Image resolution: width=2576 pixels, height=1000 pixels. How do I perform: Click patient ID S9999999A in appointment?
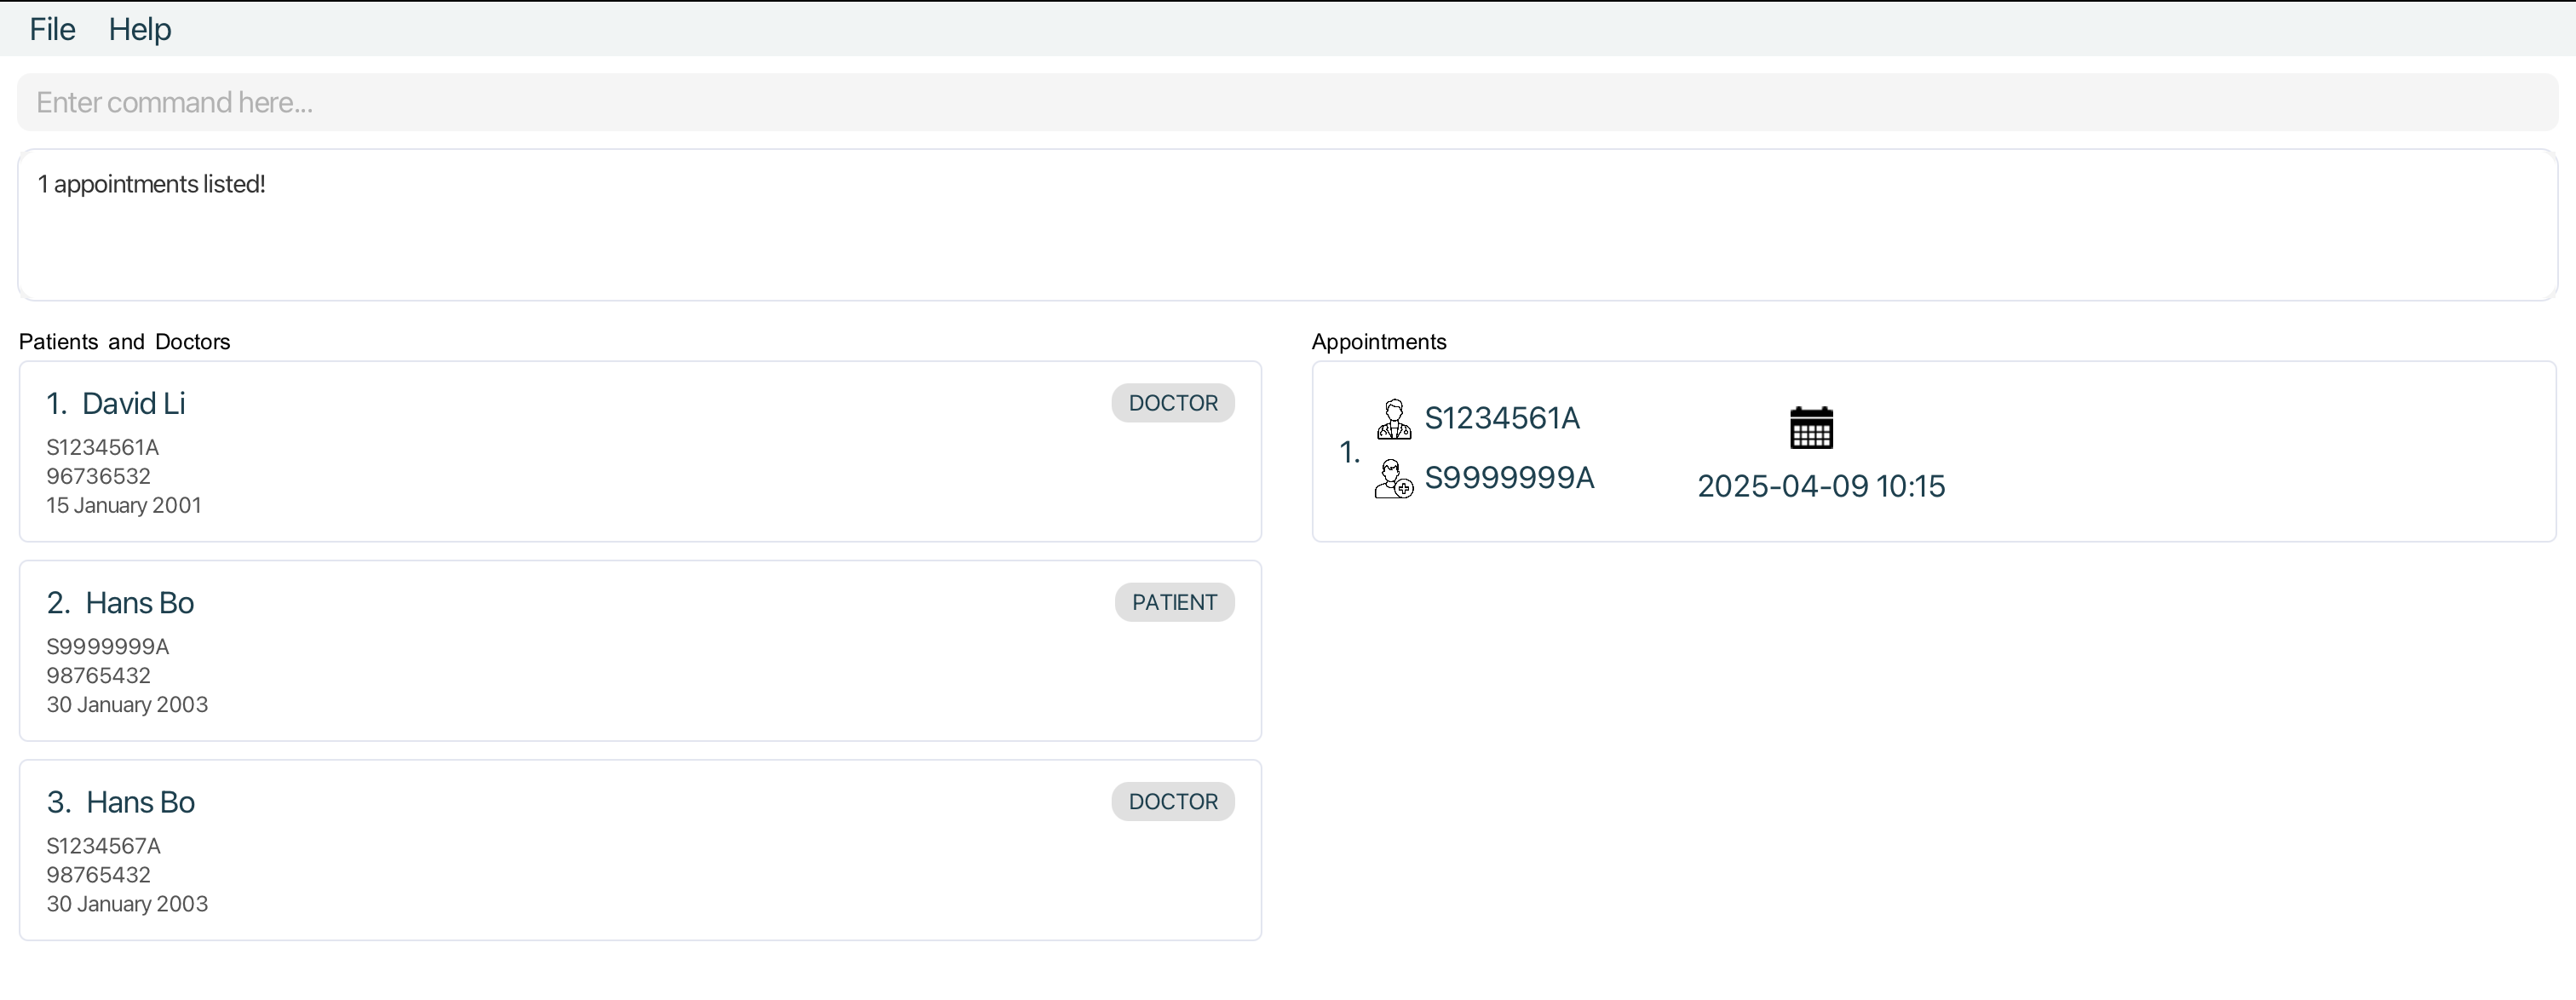[1509, 478]
